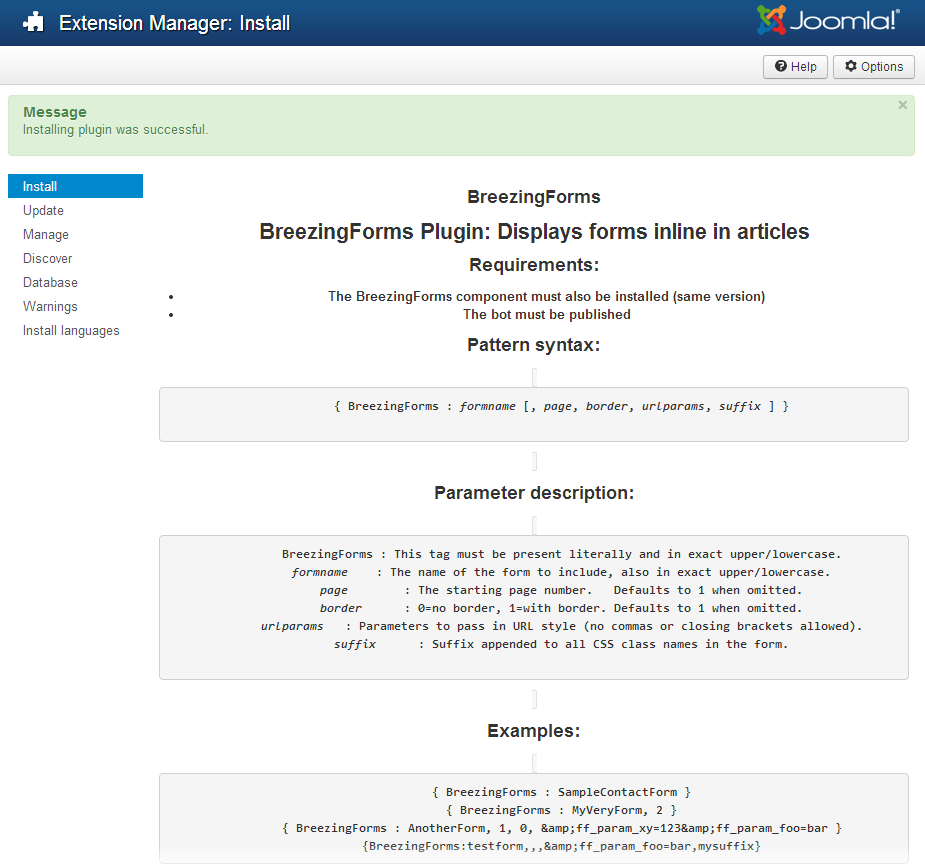
Task: Click the 'formname' parameter description line
Action: (560, 572)
